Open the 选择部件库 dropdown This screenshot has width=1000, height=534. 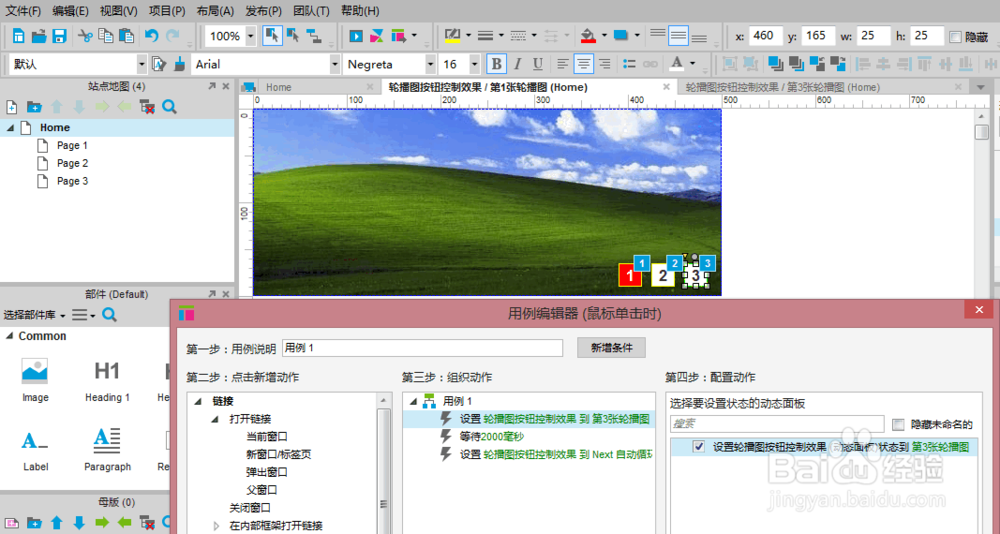point(34,315)
